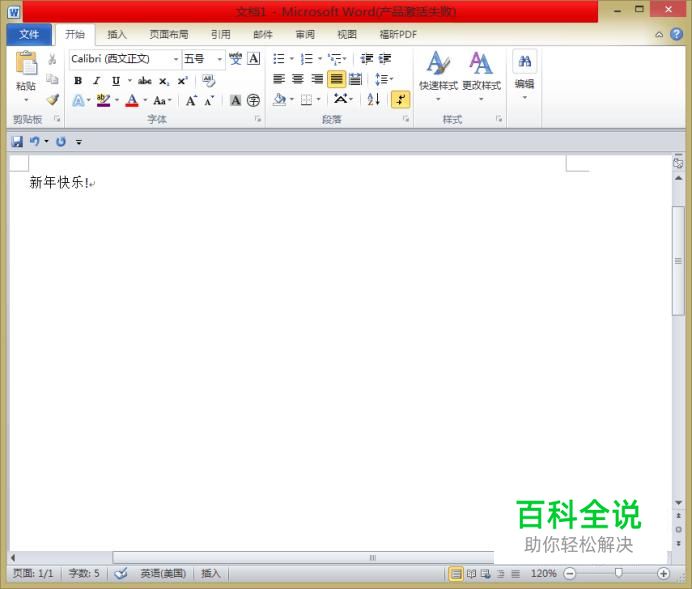Toggle Character Shading A icon
Screen dimensions: 692x589
click(x=235, y=101)
